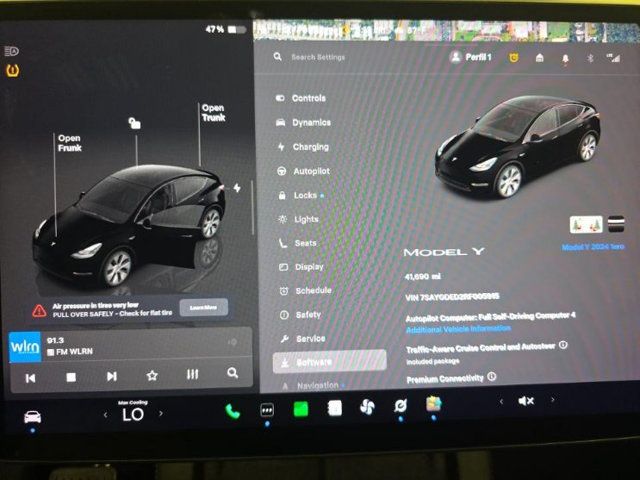This screenshot has width=640, height=480.
Task: Tap the tire pressure warning icon
Action: 13,71
